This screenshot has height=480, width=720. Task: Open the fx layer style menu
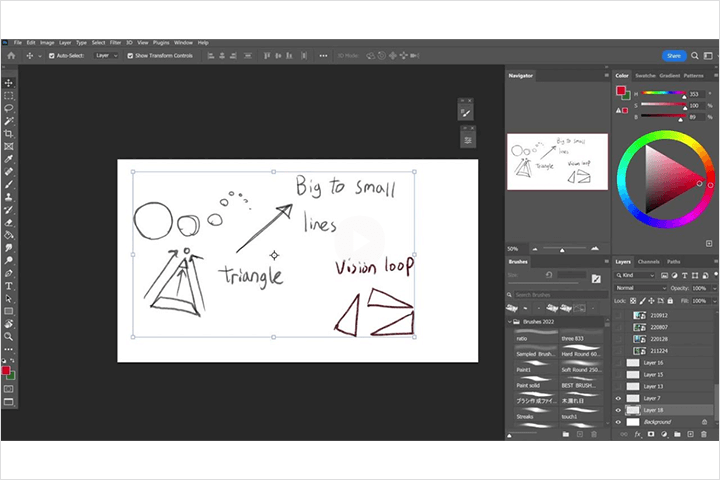tap(637, 434)
